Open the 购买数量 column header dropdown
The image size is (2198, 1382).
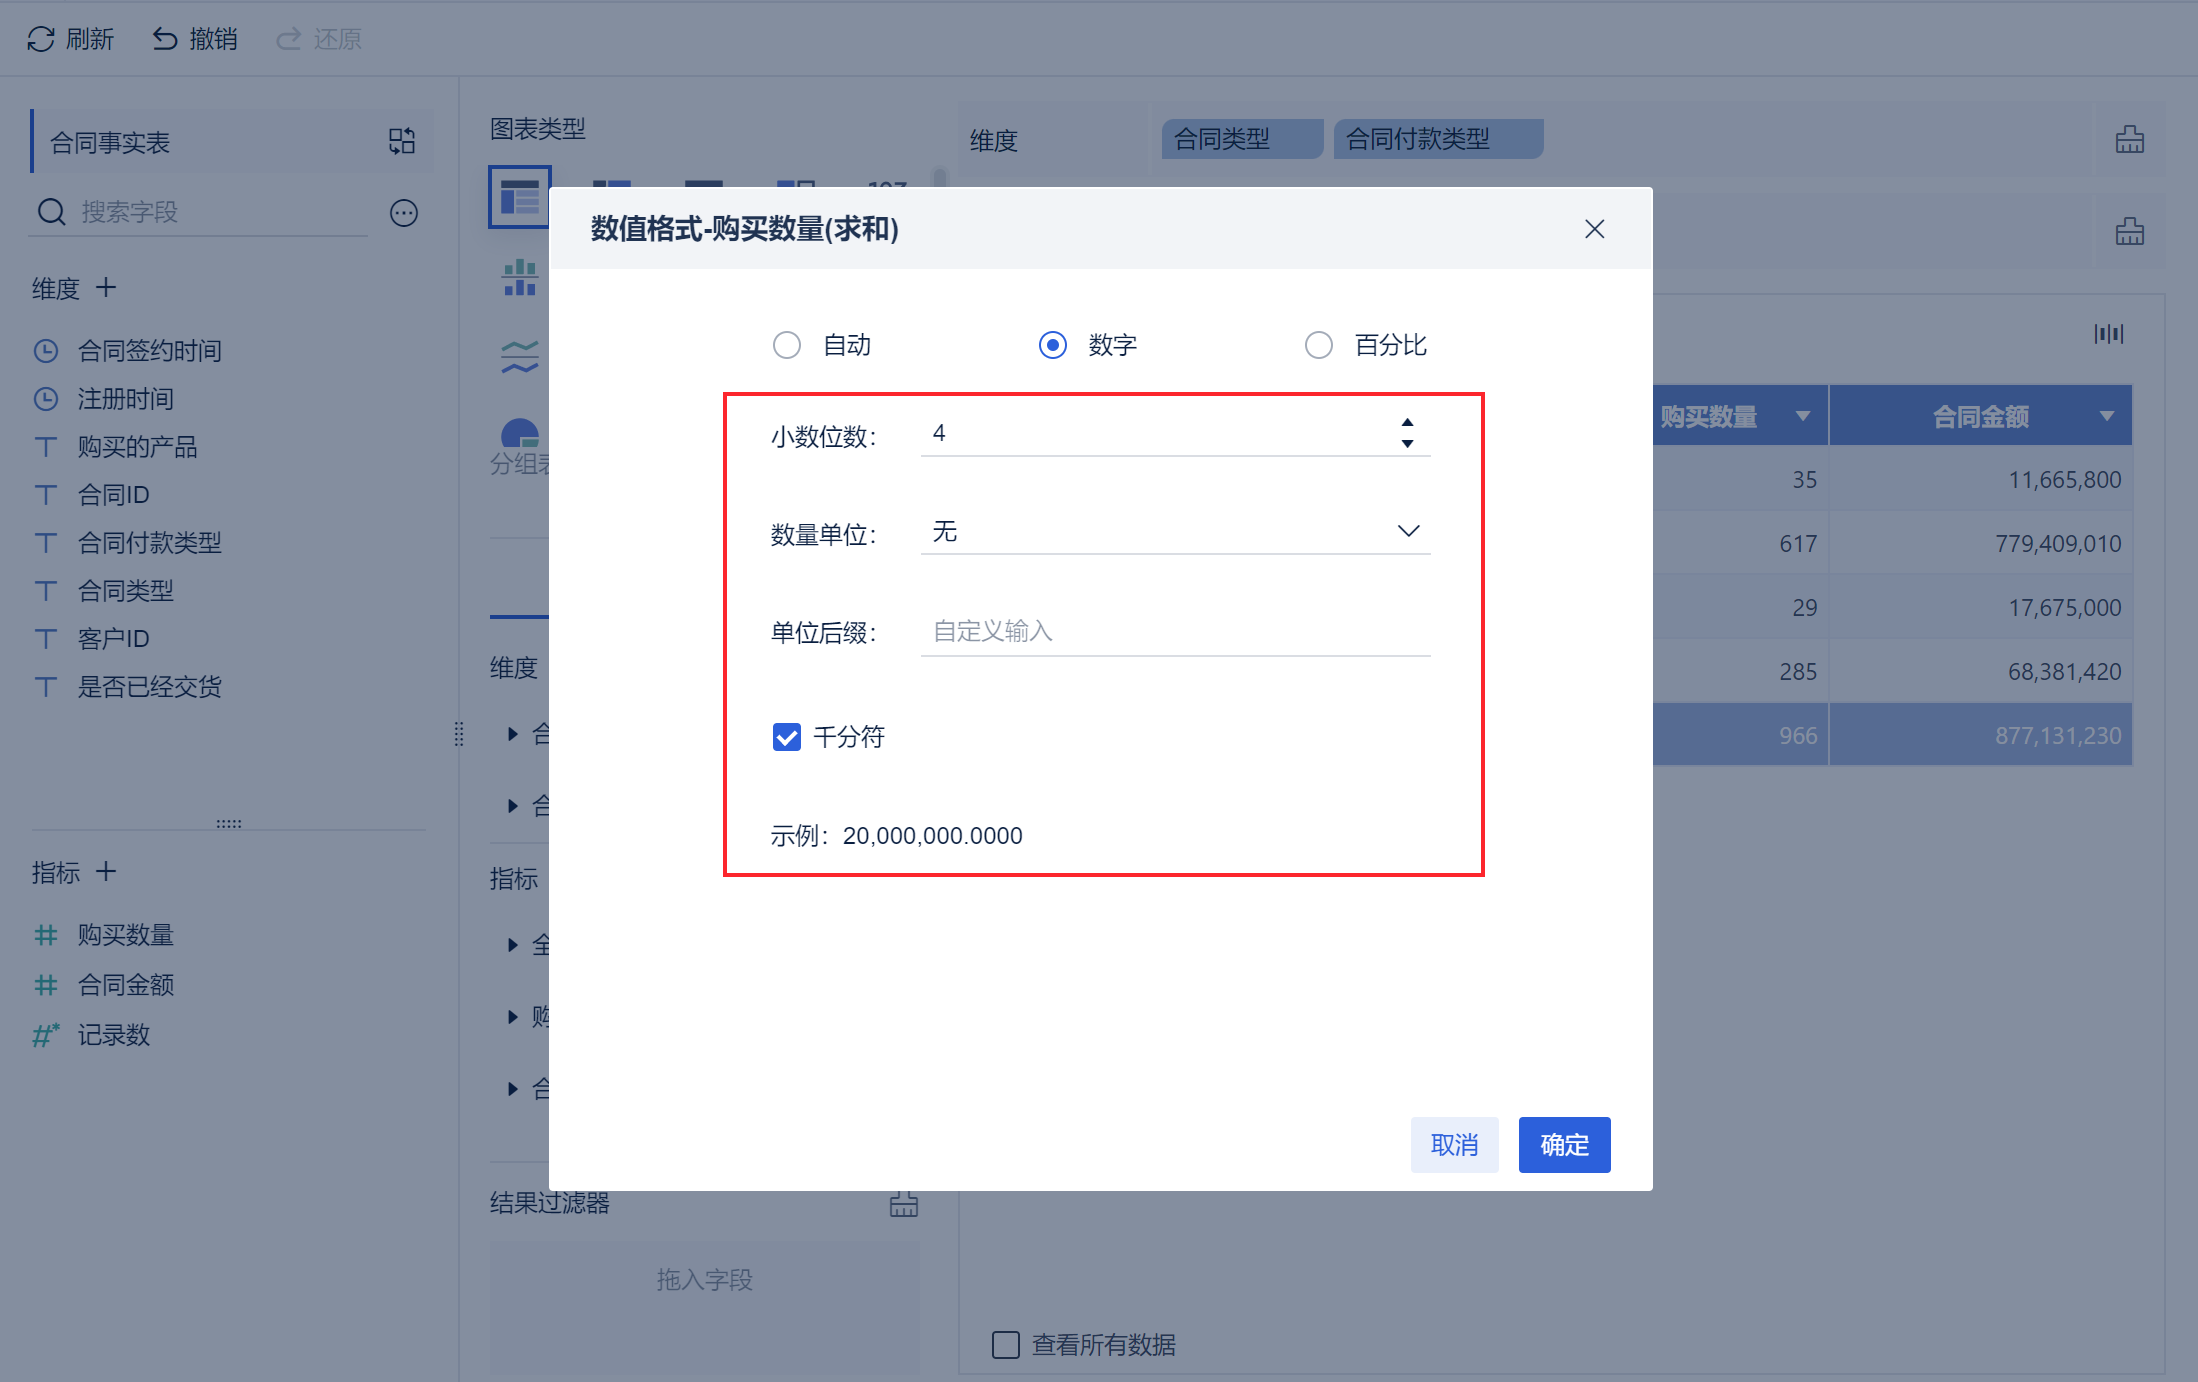pyautogui.click(x=1803, y=416)
